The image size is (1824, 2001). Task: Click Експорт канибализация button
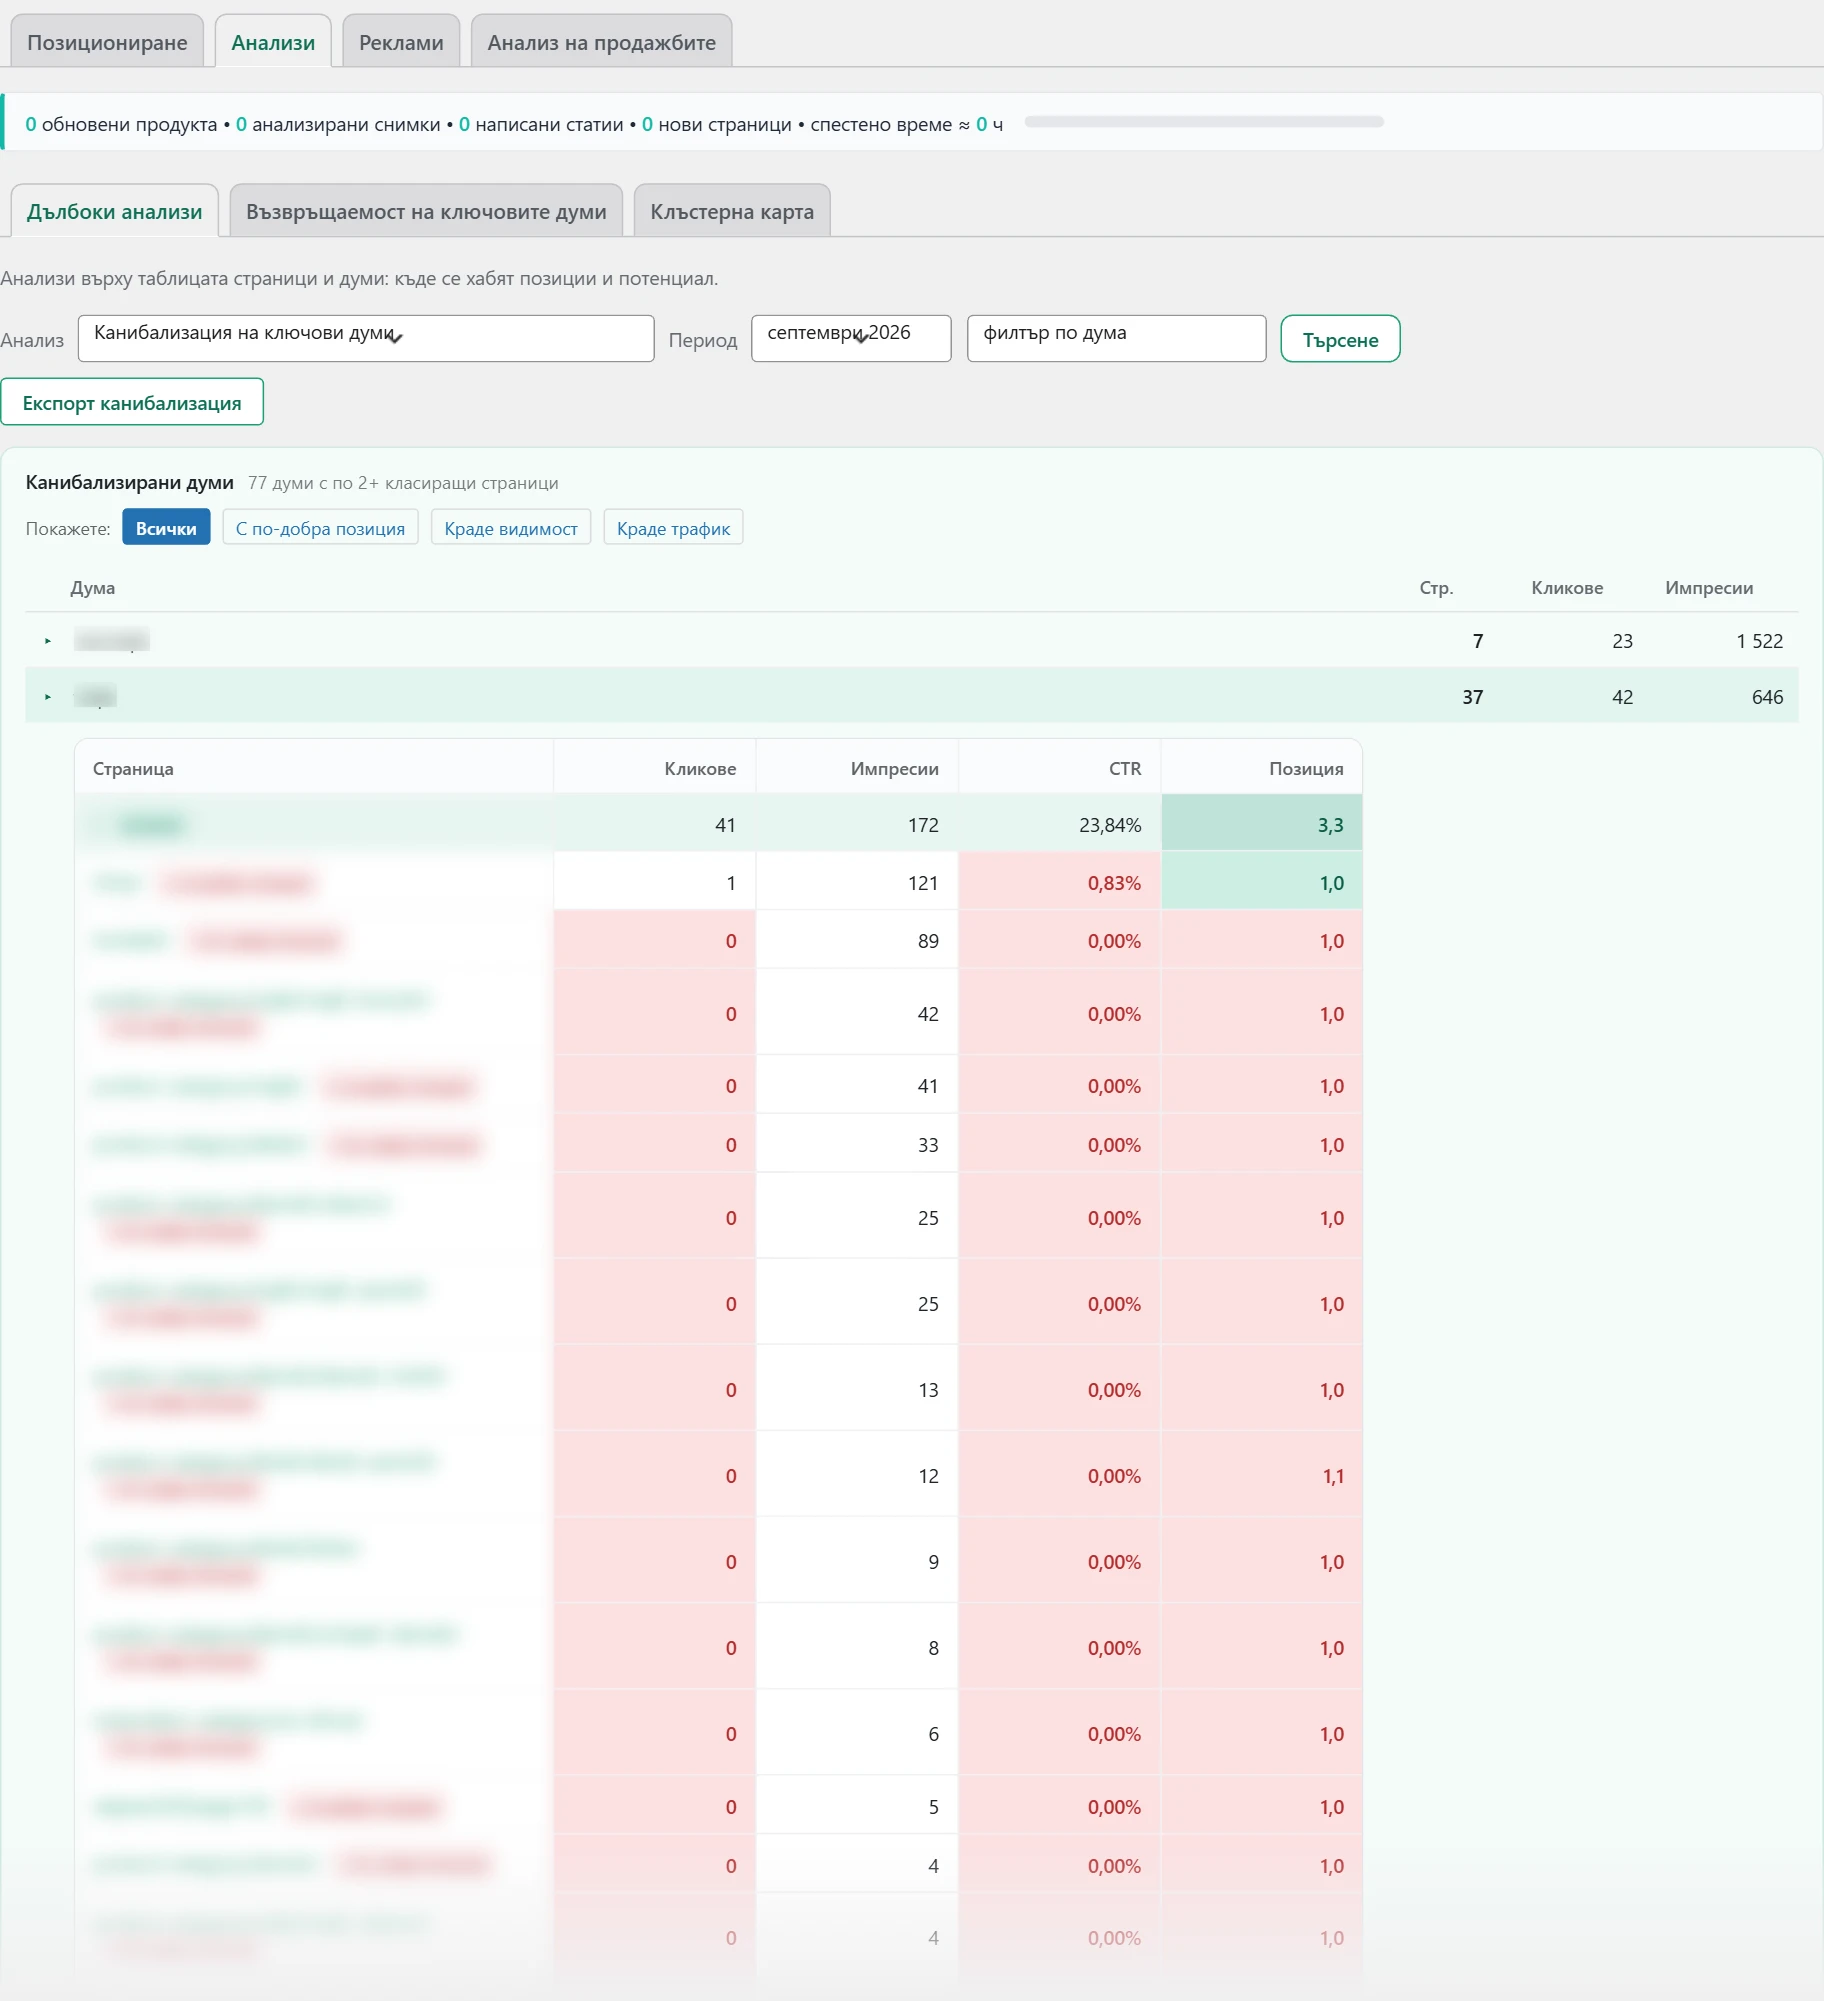point(132,402)
